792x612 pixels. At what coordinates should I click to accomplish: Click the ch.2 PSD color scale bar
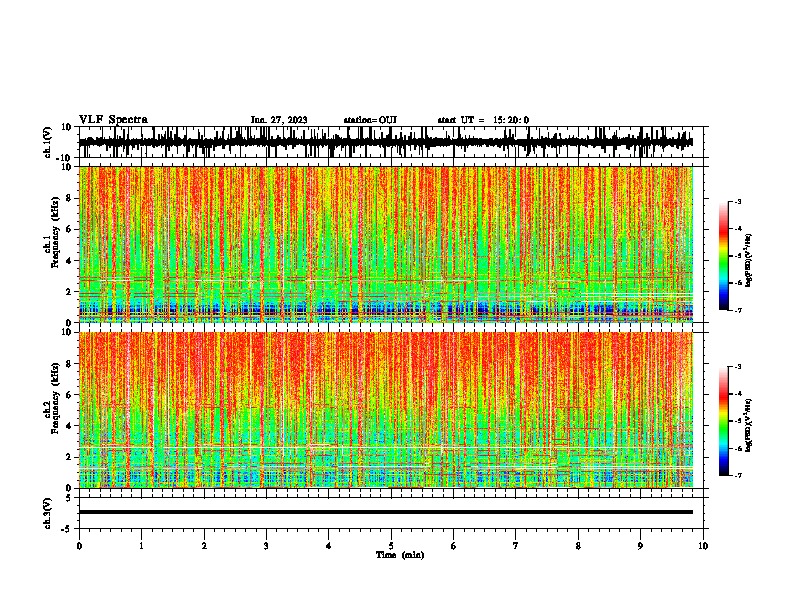tap(724, 421)
